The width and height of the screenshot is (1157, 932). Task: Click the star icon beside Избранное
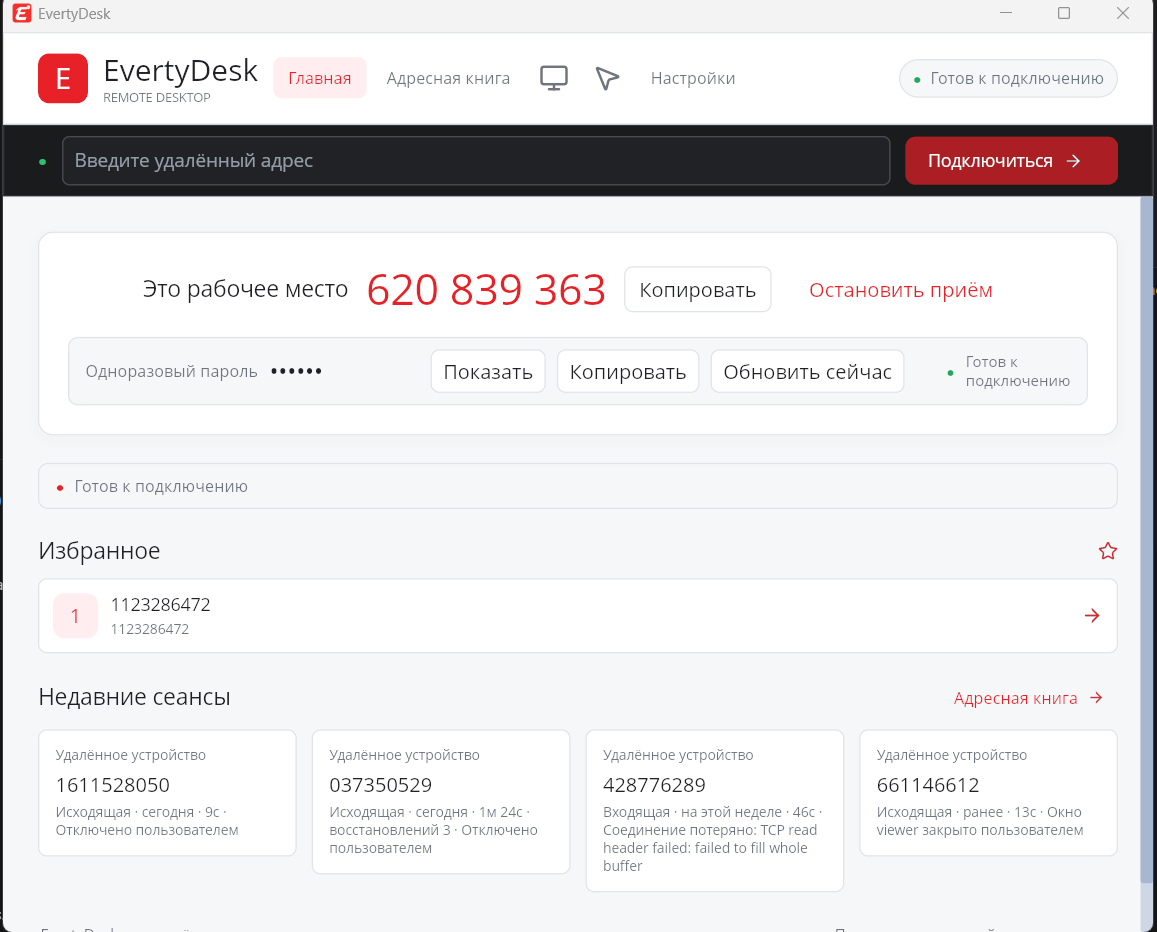coord(1107,551)
